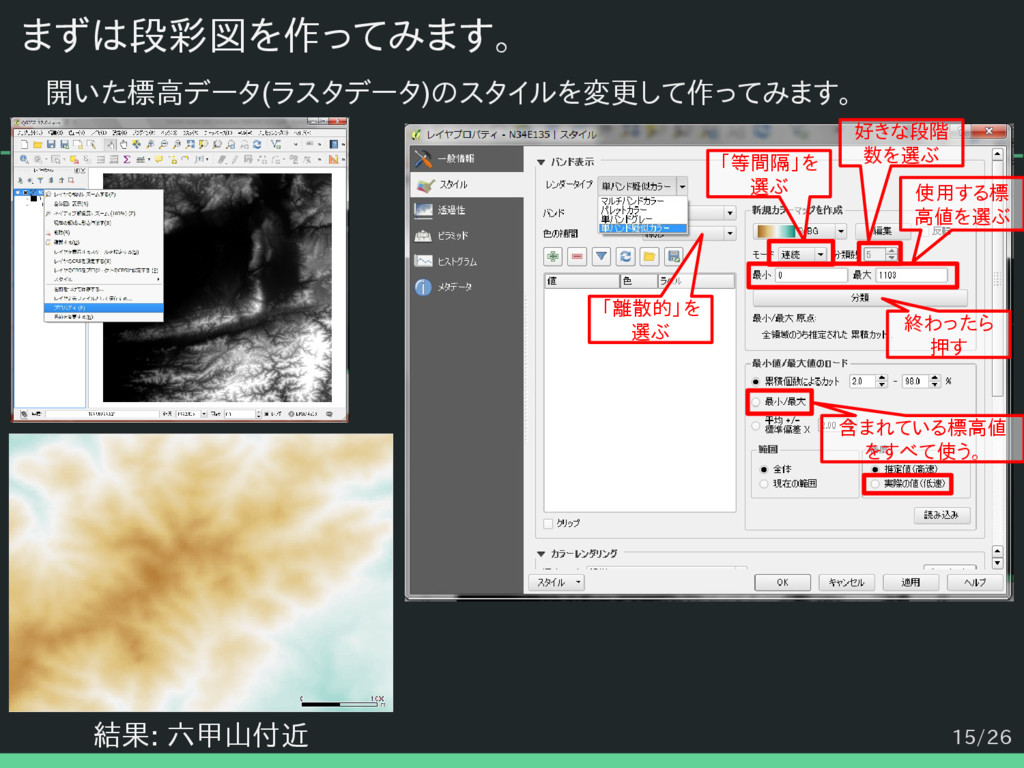
Task: Click the ヘルプ button
Action: tap(975, 583)
